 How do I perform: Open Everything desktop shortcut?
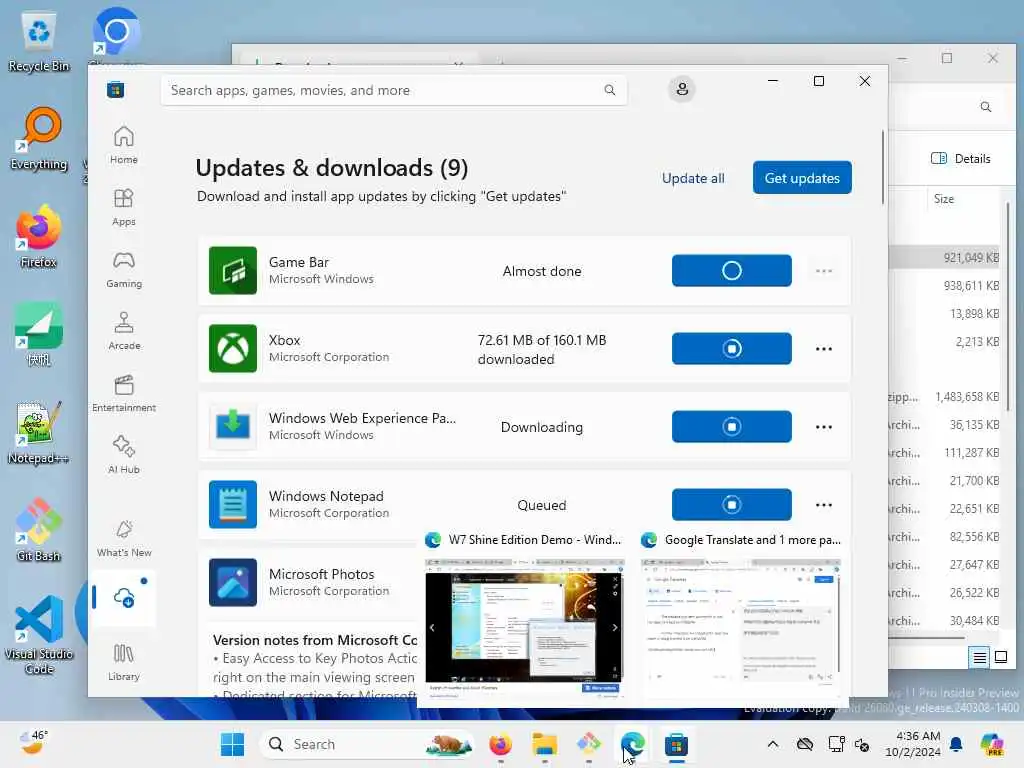tap(39, 138)
